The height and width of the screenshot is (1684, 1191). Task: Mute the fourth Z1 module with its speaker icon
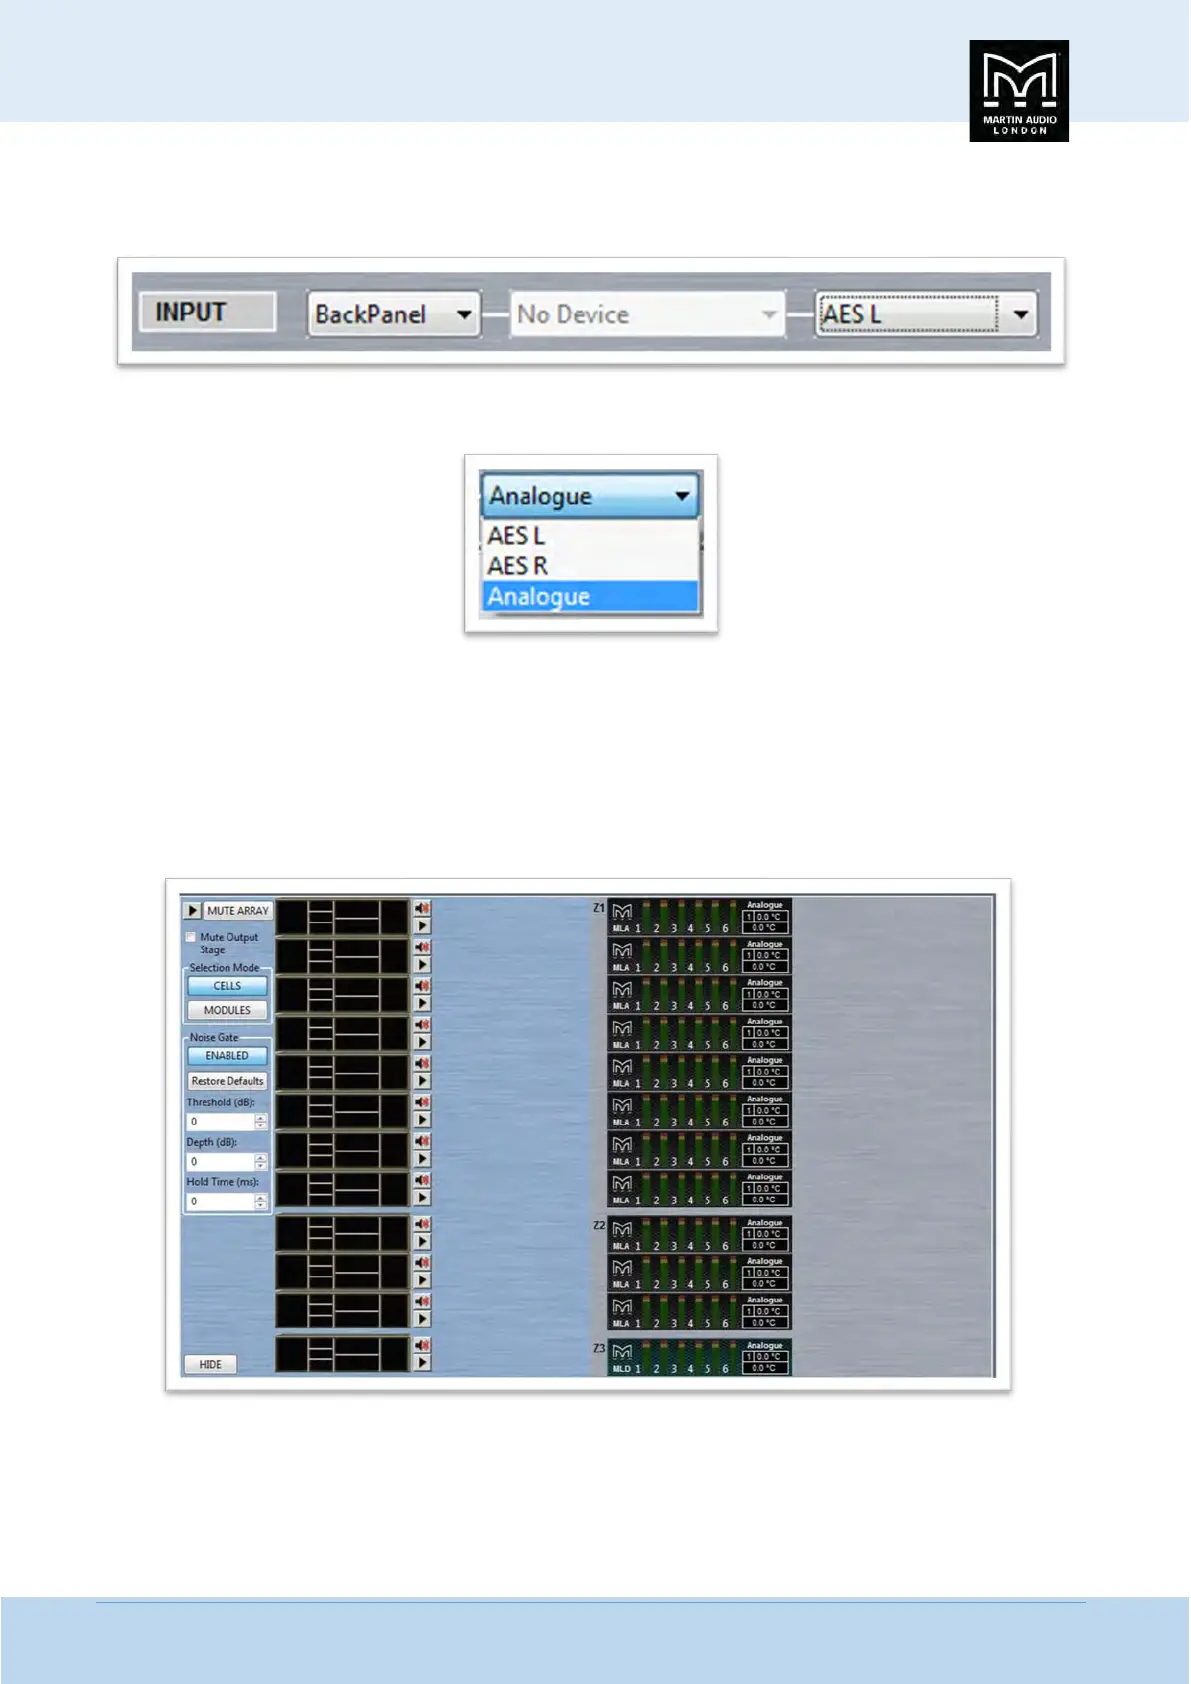coord(423,1025)
